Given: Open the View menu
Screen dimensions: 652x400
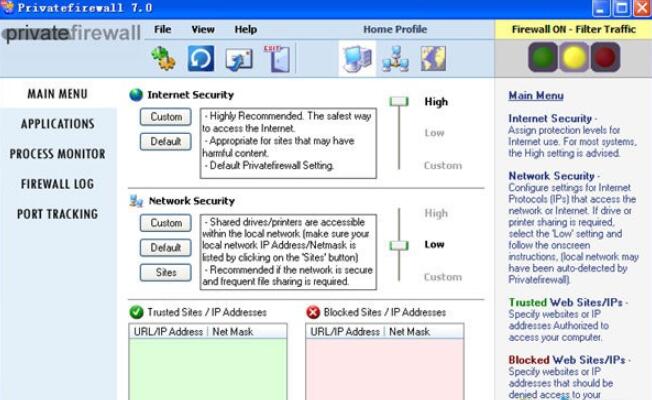Looking at the screenshot, I should [203, 30].
